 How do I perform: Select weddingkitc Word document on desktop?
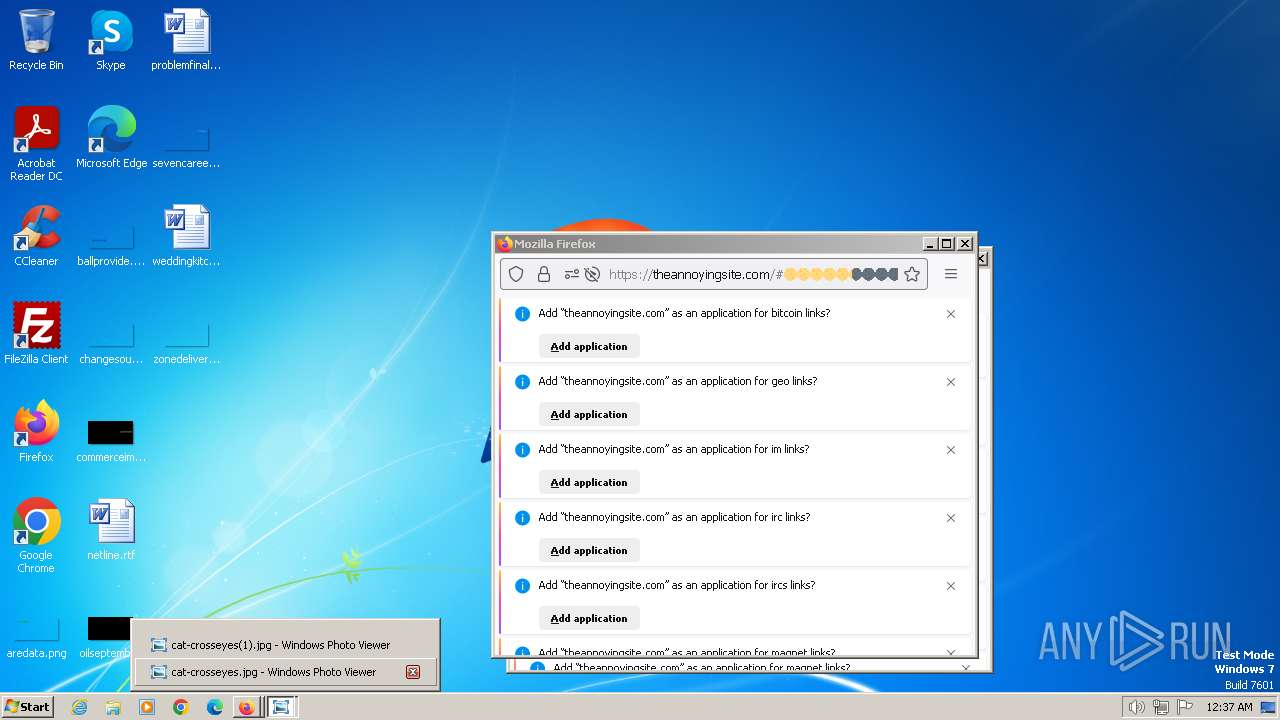pos(186,236)
